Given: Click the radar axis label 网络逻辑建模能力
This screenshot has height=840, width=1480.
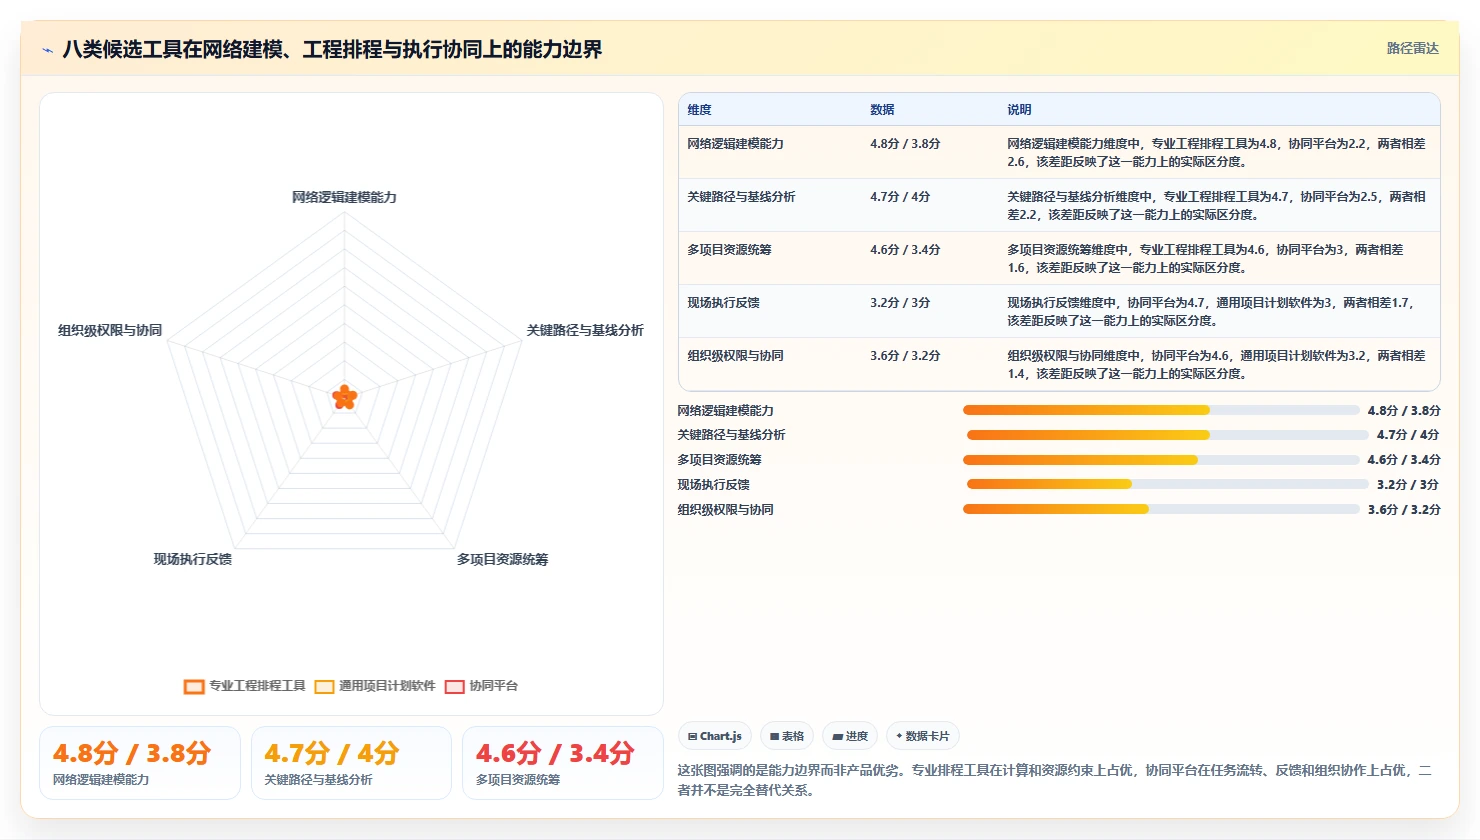Looking at the screenshot, I should coord(344,197).
